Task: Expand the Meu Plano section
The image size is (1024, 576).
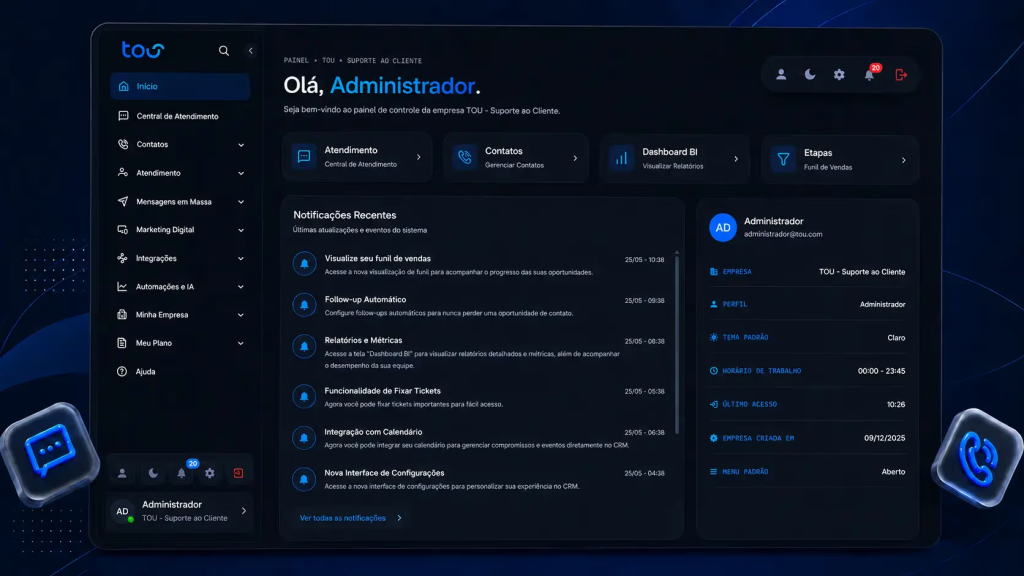Action: 180,343
